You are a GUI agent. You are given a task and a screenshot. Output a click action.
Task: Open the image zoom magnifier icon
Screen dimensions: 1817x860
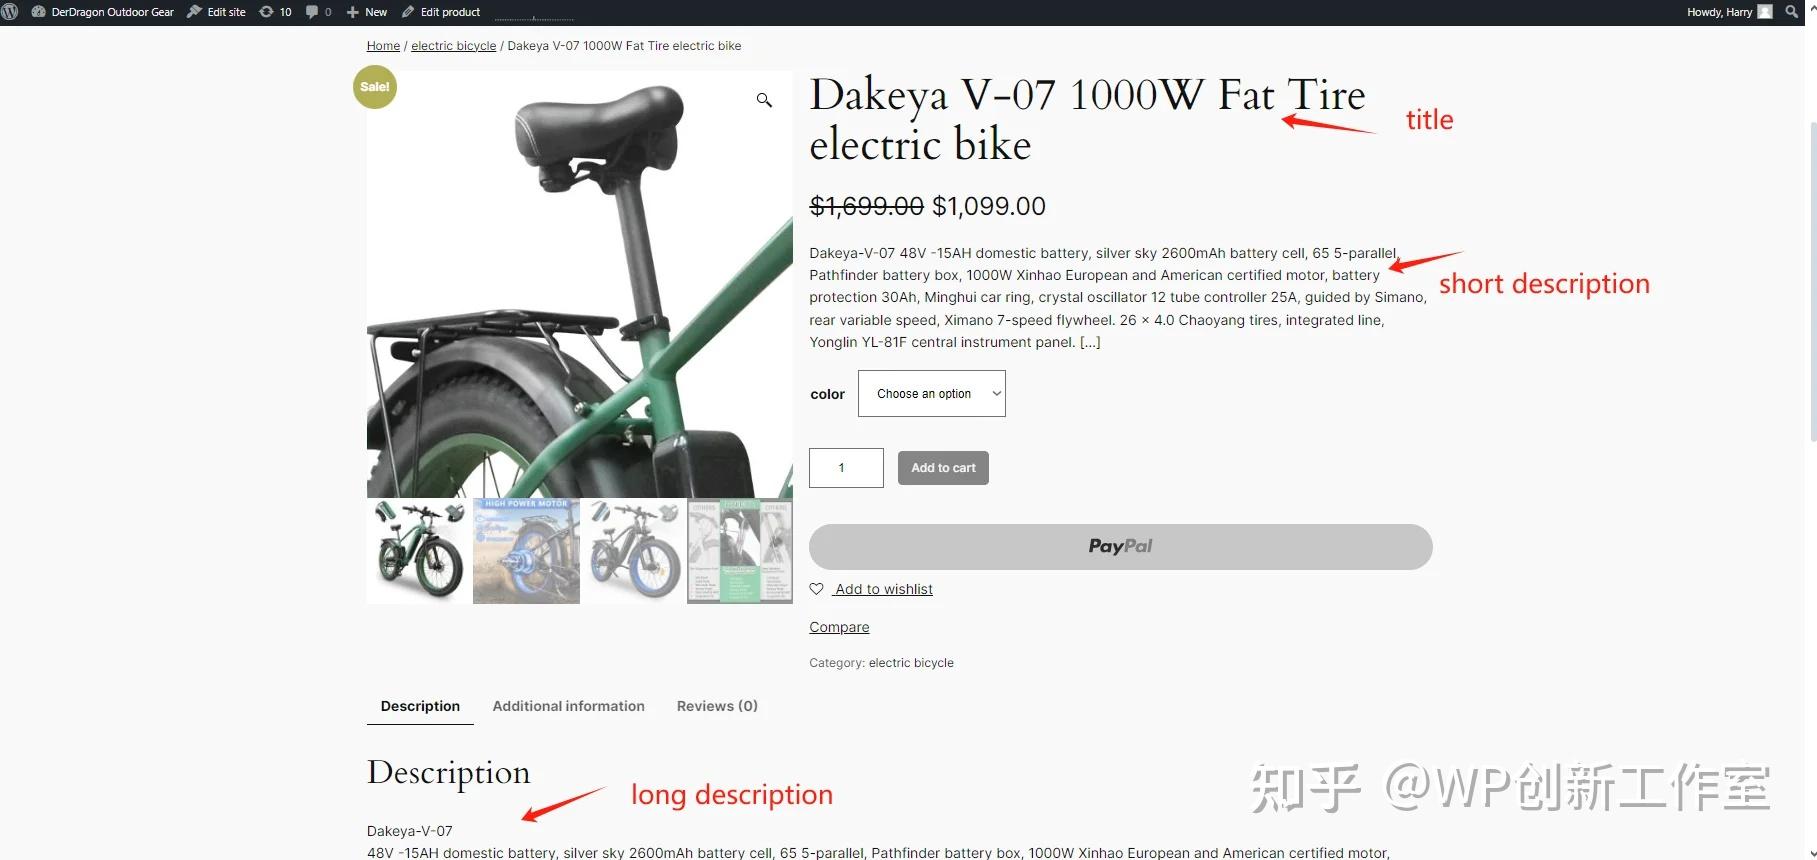(x=764, y=100)
